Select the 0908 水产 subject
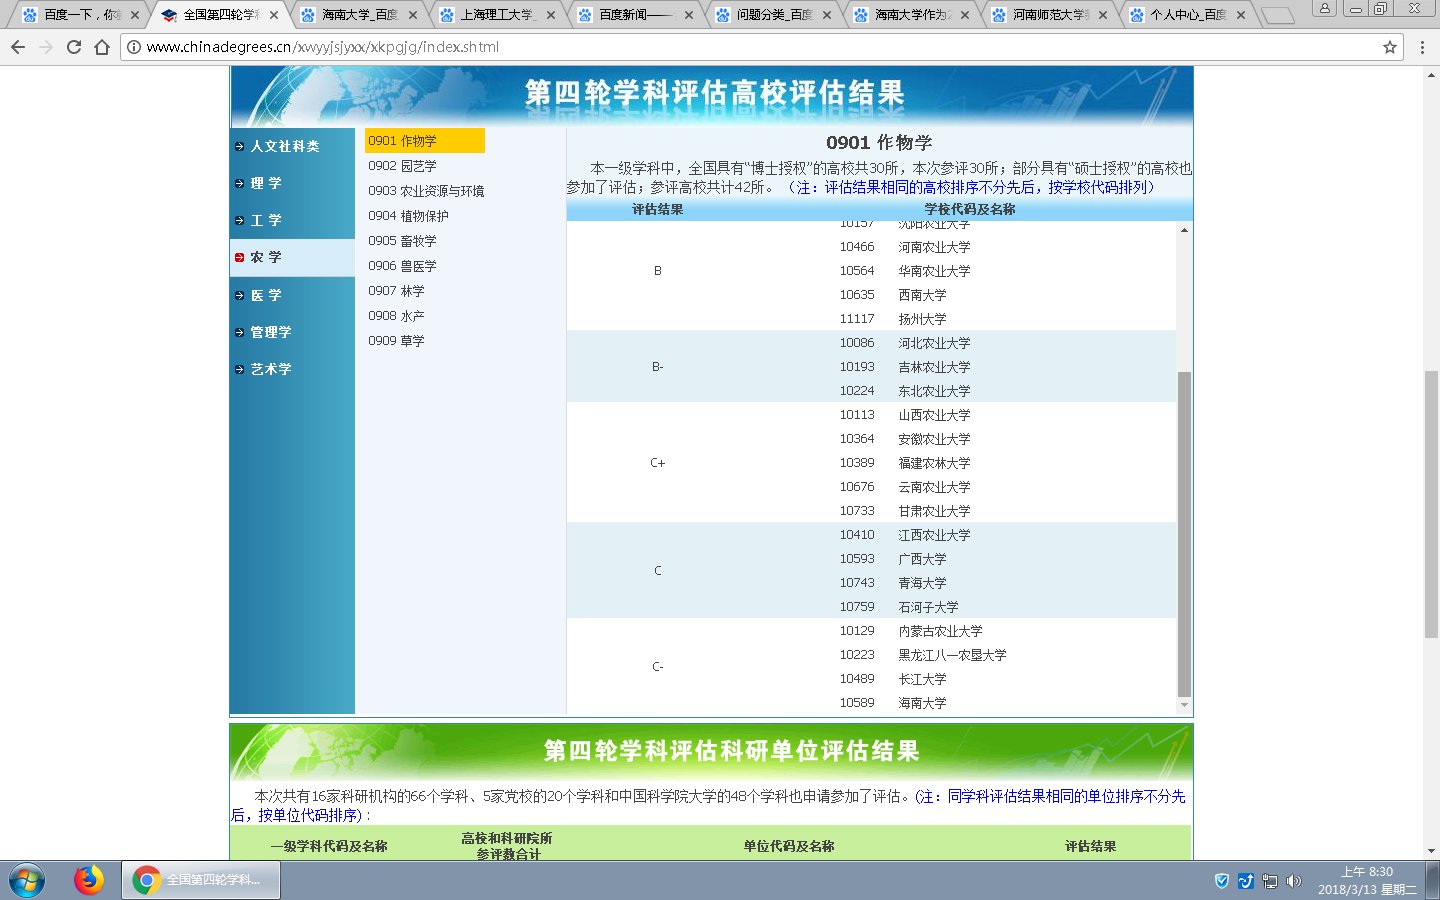This screenshot has height=900, width=1440. click(x=396, y=315)
